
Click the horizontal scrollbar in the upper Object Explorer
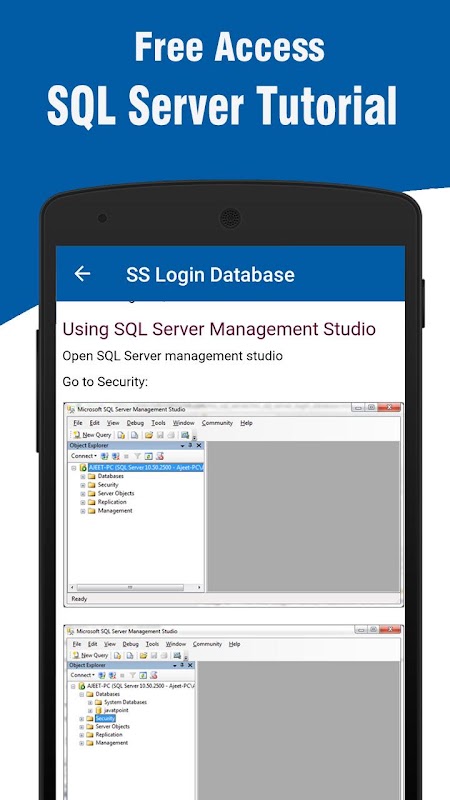pos(130,588)
